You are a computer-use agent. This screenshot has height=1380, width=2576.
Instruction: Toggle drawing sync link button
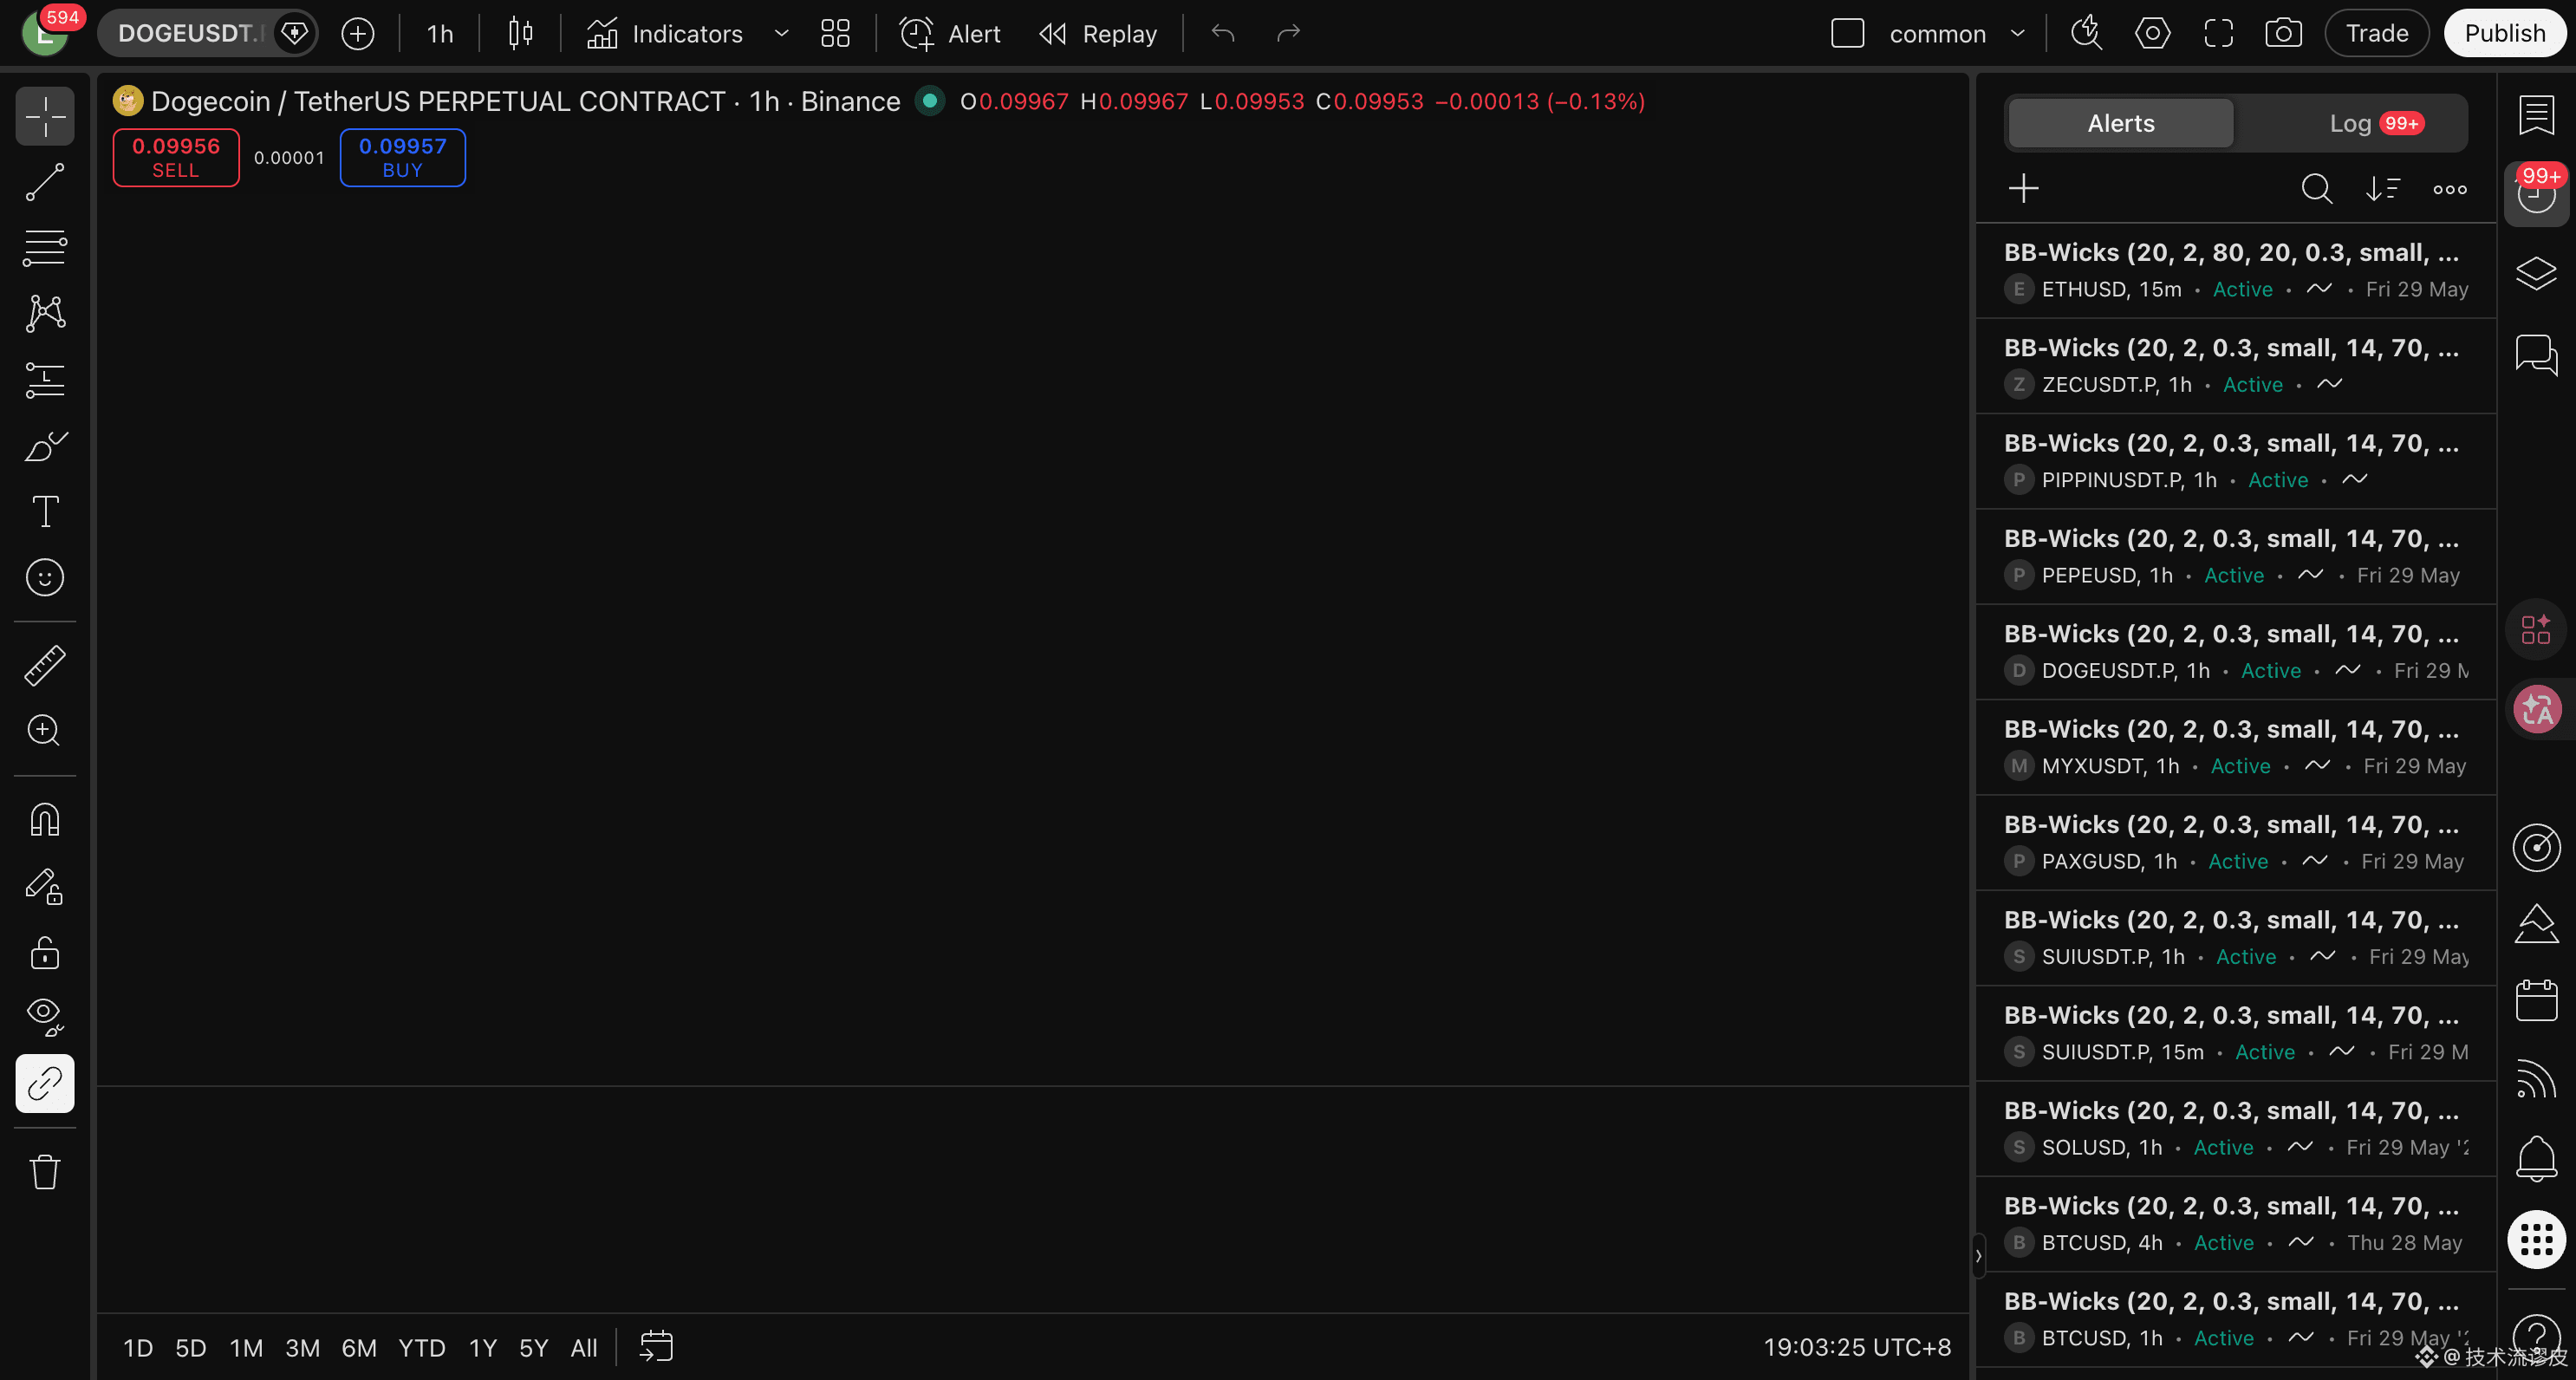(45, 1083)
